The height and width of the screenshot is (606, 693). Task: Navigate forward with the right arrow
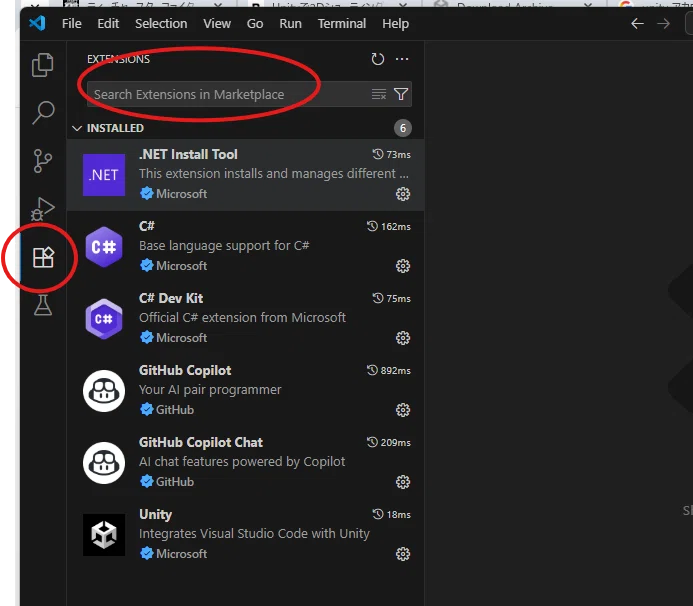pos(663,23)
